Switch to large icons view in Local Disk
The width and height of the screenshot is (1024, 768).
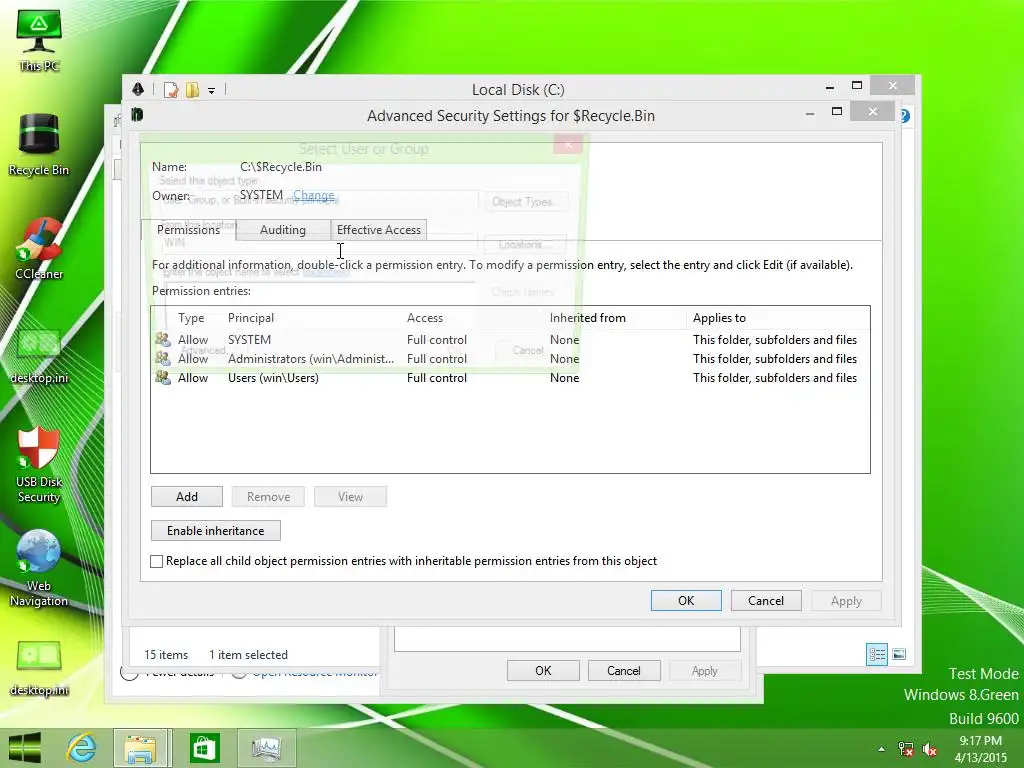click(899, 654)
